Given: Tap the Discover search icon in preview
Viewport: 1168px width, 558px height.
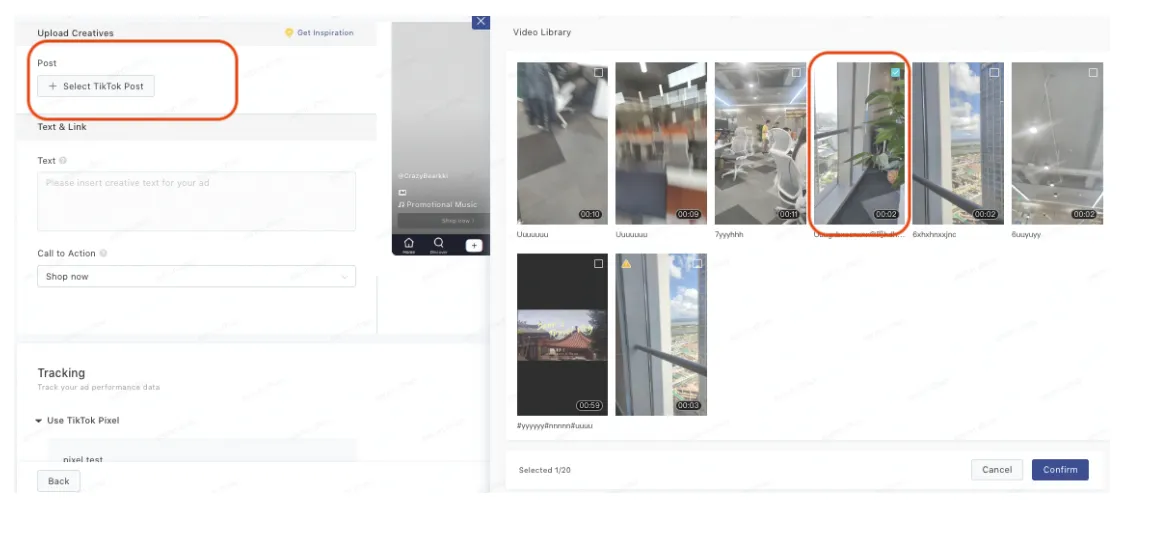Looking at the screenshot, I should click(439, 245).
